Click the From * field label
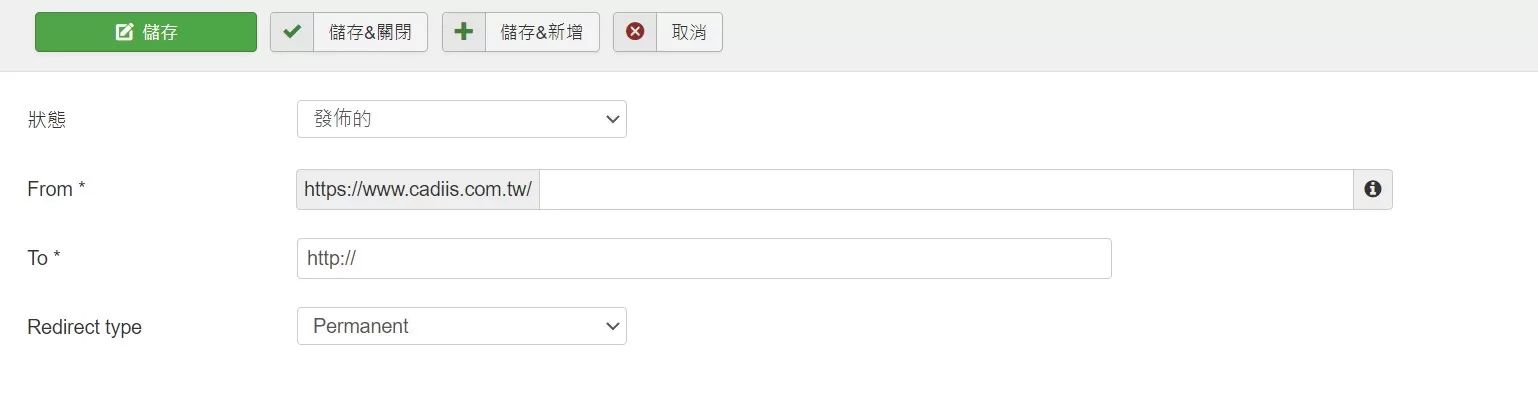This screenshot has width=1538, height=395. [56, 189]
